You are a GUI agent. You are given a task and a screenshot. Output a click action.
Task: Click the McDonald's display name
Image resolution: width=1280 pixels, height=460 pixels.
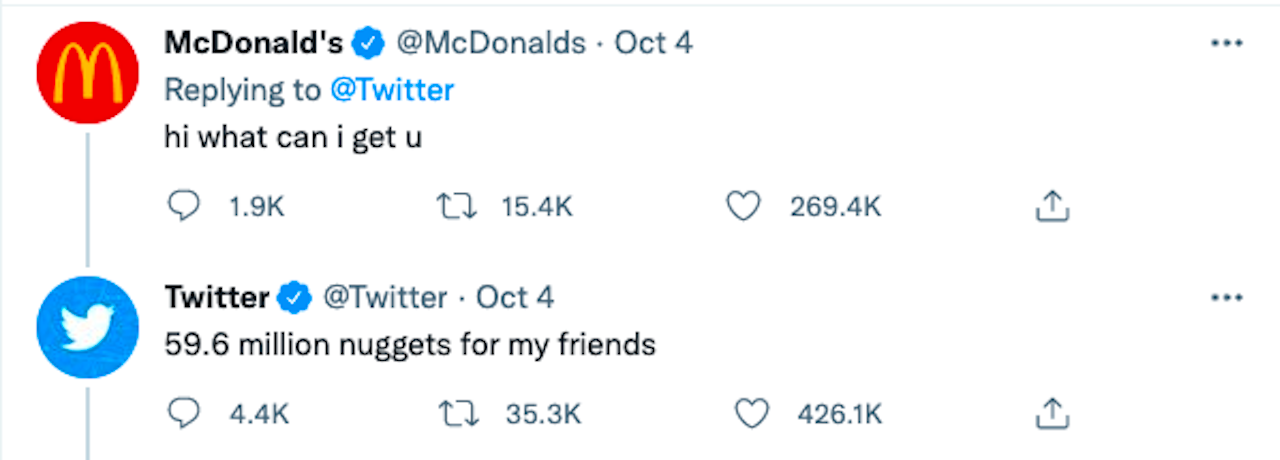point(253,43)
